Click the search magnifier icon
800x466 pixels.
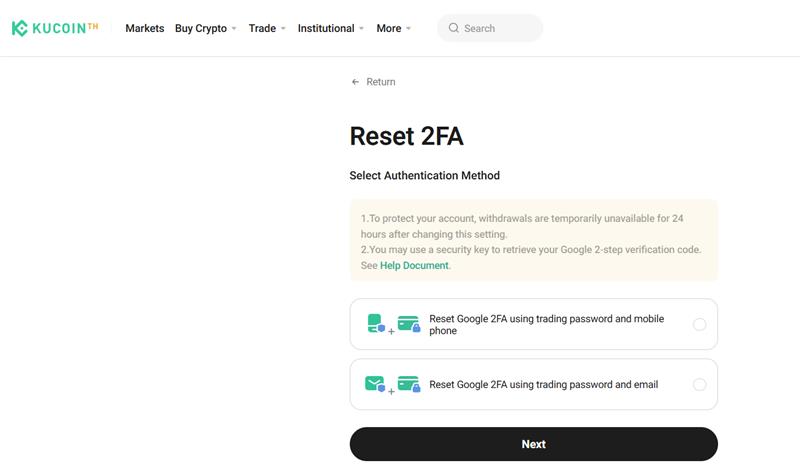(454, 28)
